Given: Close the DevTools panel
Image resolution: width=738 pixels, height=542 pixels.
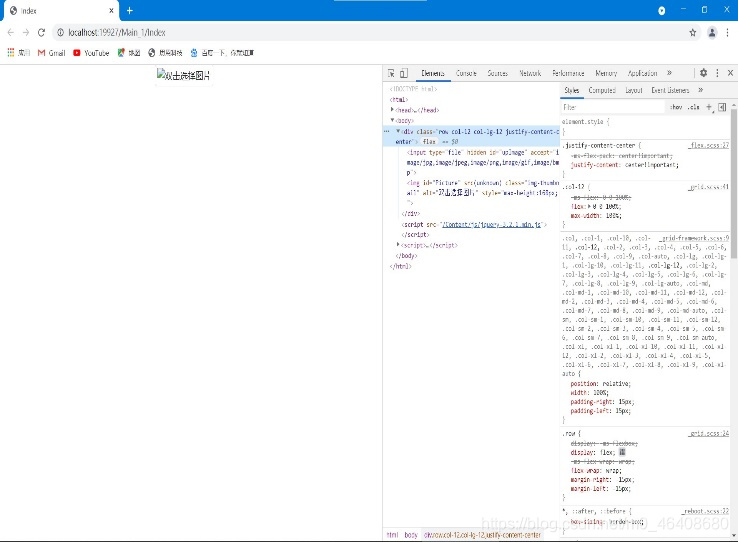Looking at the screenshot, I should coord(730,72).
